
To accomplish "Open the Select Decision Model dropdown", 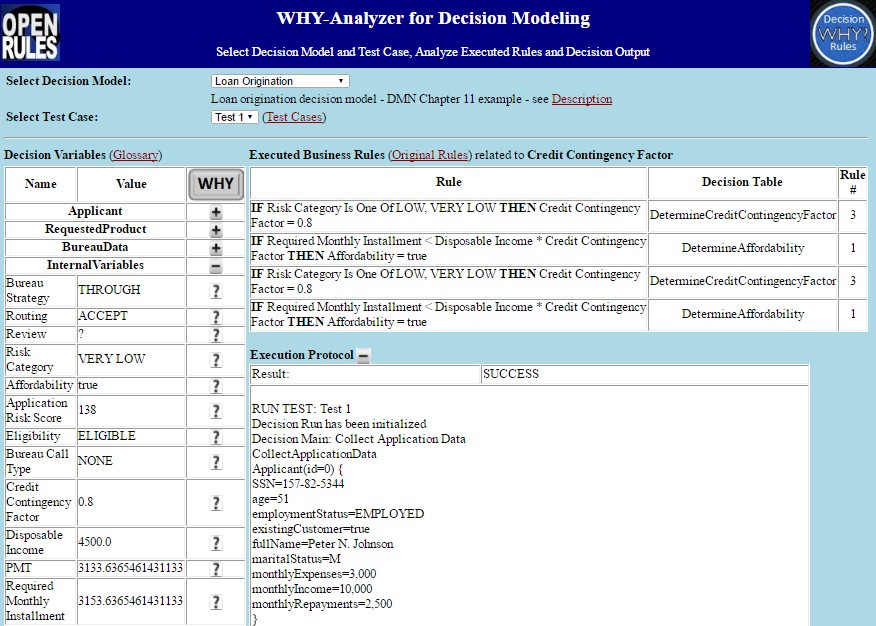I will (280, 81).
